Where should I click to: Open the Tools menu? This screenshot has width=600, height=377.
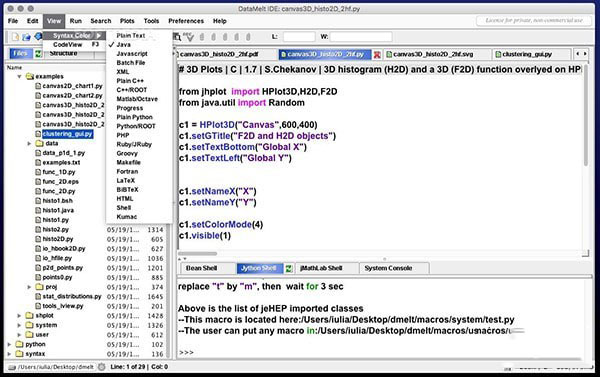[151, 21]
